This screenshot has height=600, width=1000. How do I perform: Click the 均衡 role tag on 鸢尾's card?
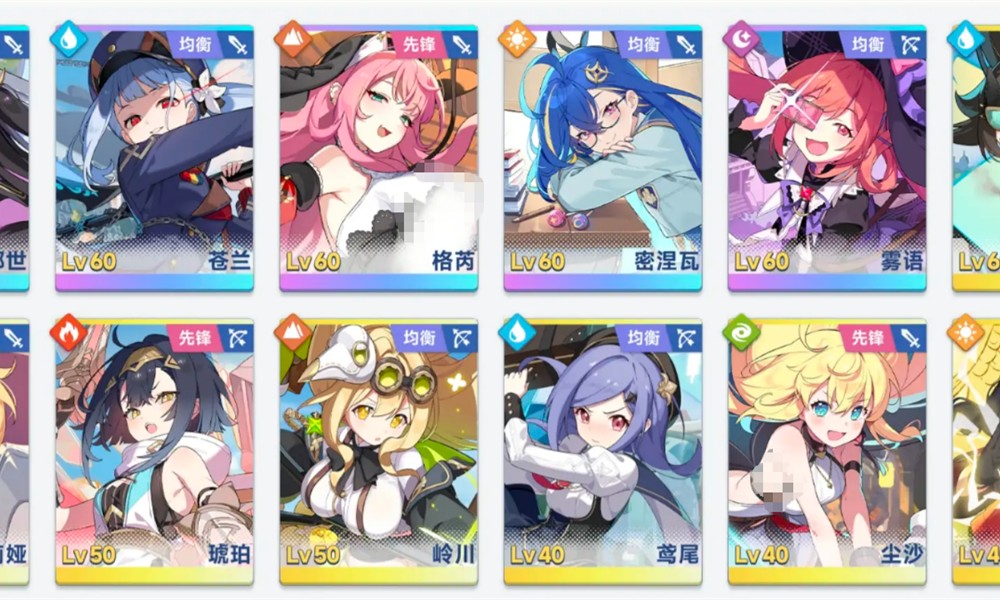tap(643, 338)
